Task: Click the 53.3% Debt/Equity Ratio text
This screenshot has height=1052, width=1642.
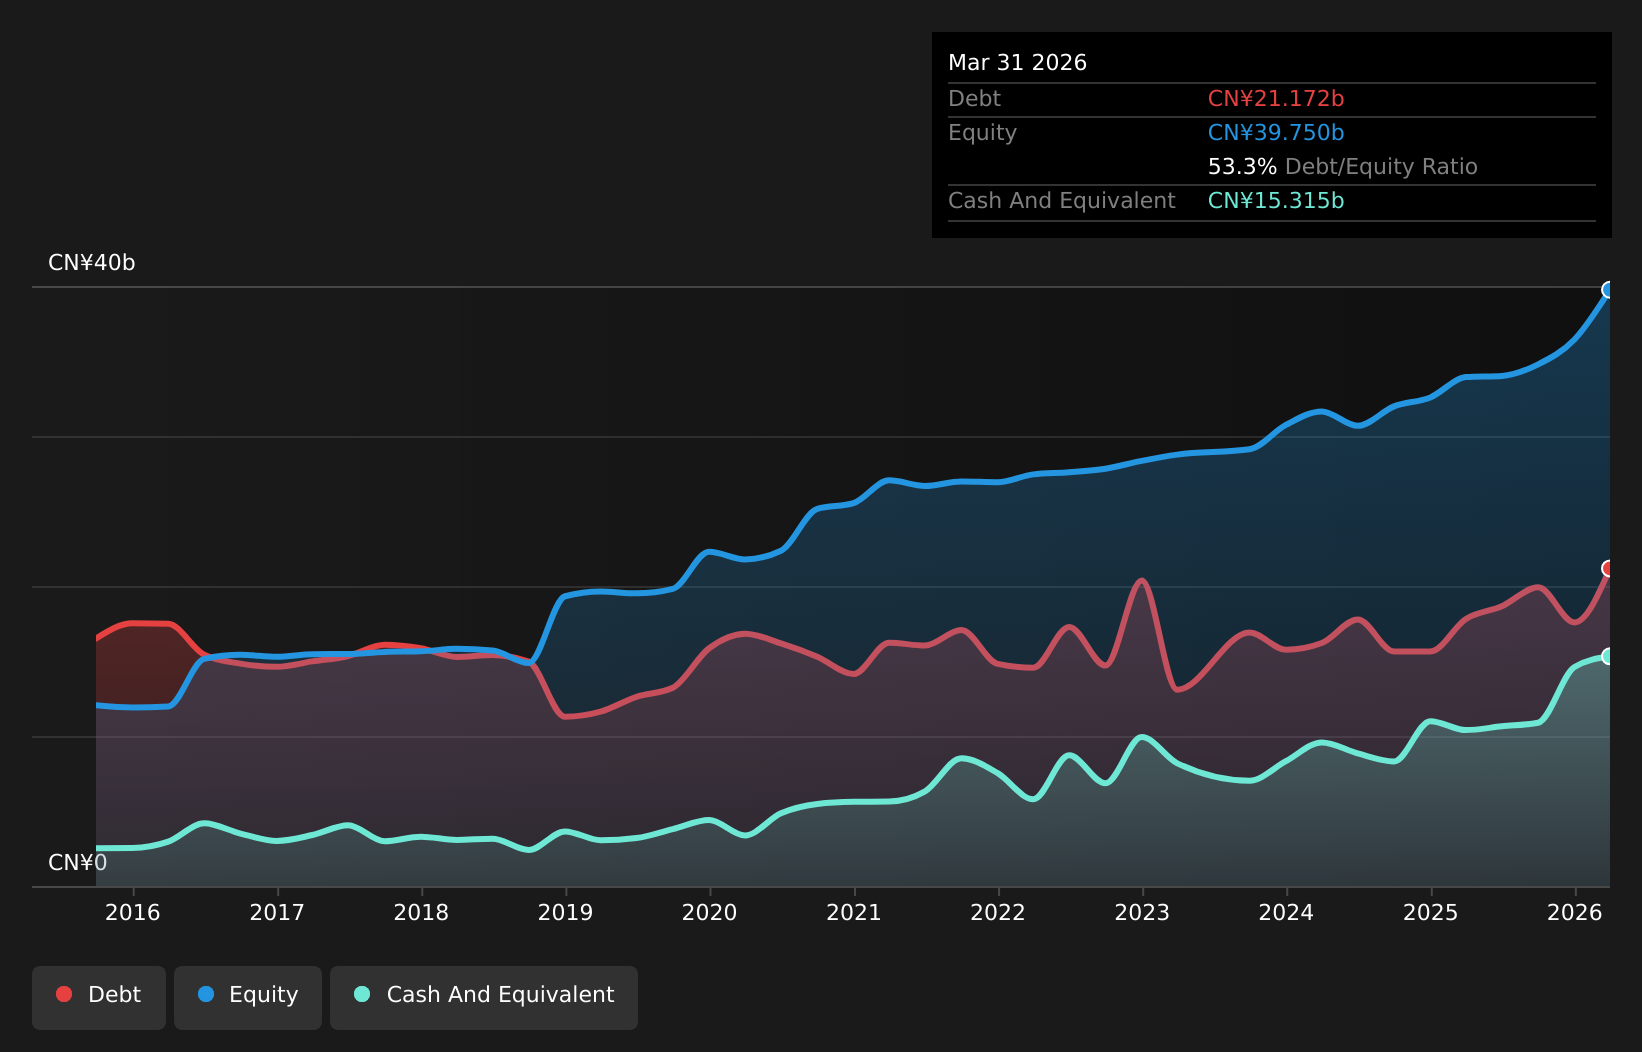Action: 1343,167
